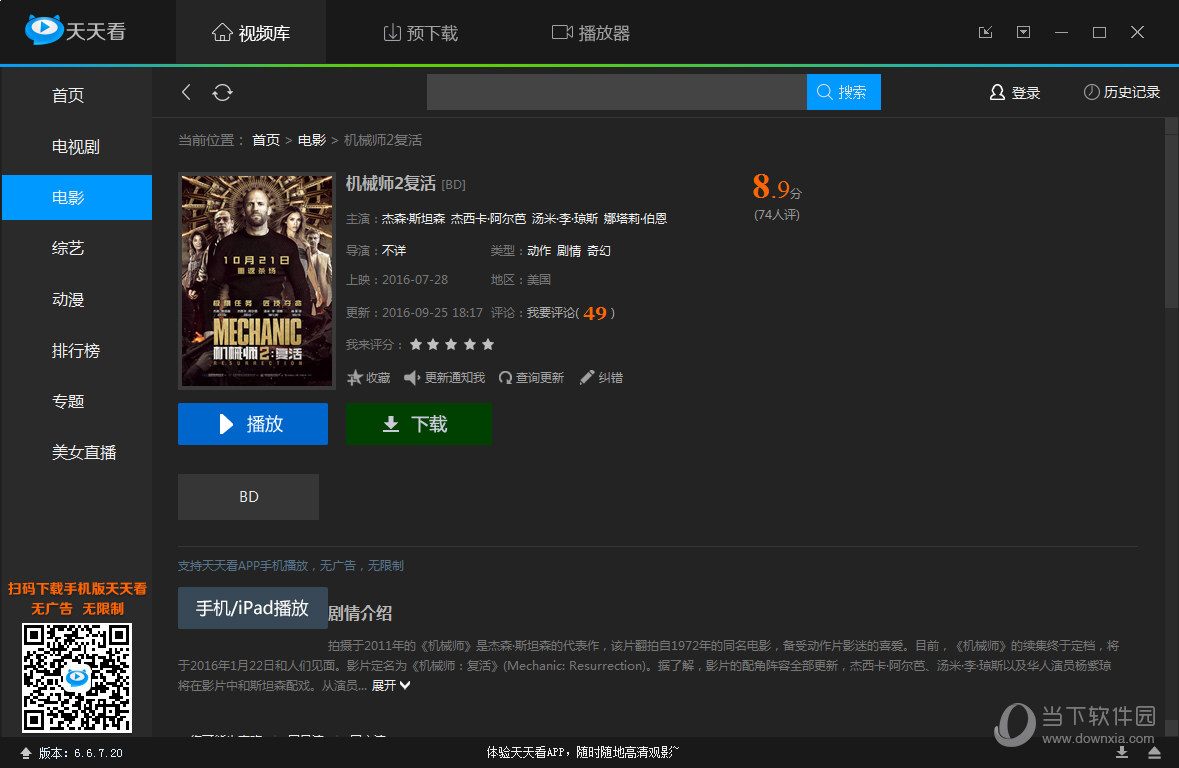This screenshot has height=768, width=1179.
Task: Click the mini-mode window icon in title bar
Action: 985,32
